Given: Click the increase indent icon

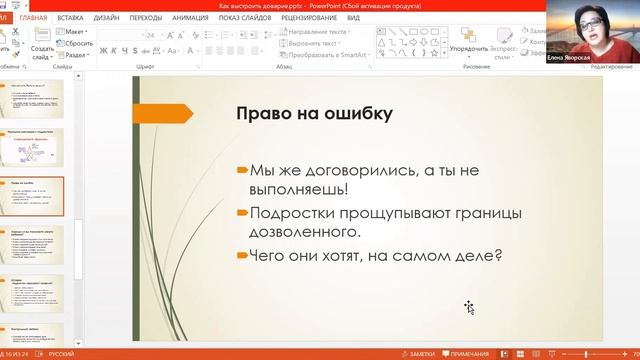Looking at the screenshot, I should [253, 35].
